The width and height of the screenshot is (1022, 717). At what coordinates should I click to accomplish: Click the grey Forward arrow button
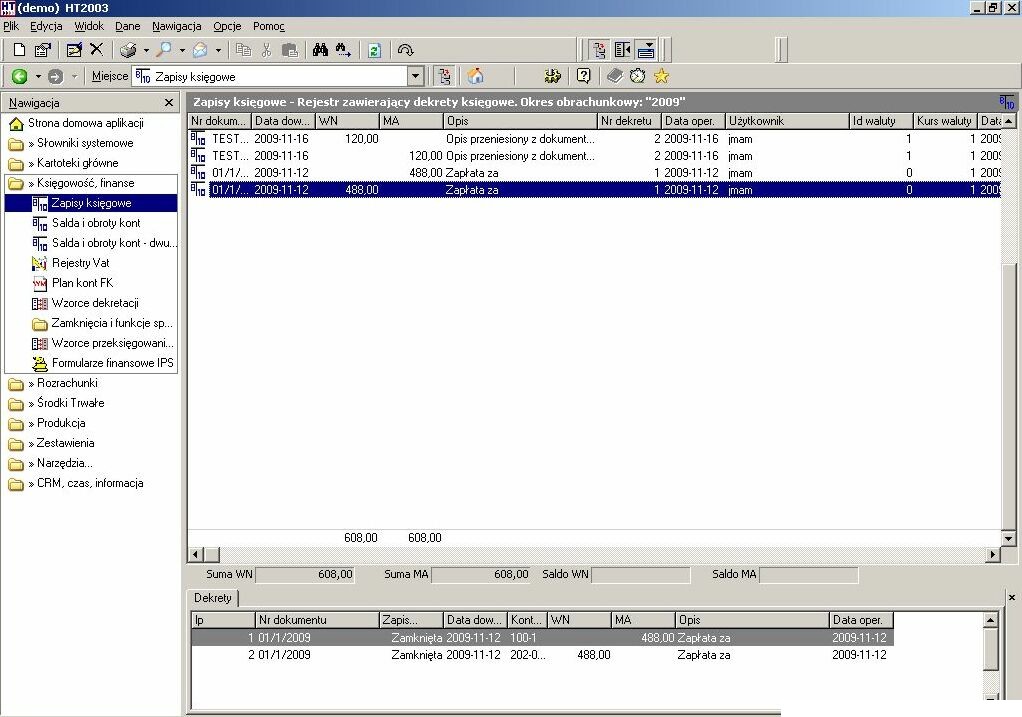[x=55, y=76]
